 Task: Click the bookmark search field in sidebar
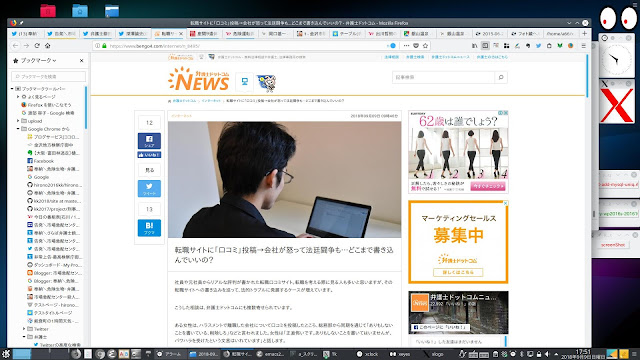pos(49,76)
